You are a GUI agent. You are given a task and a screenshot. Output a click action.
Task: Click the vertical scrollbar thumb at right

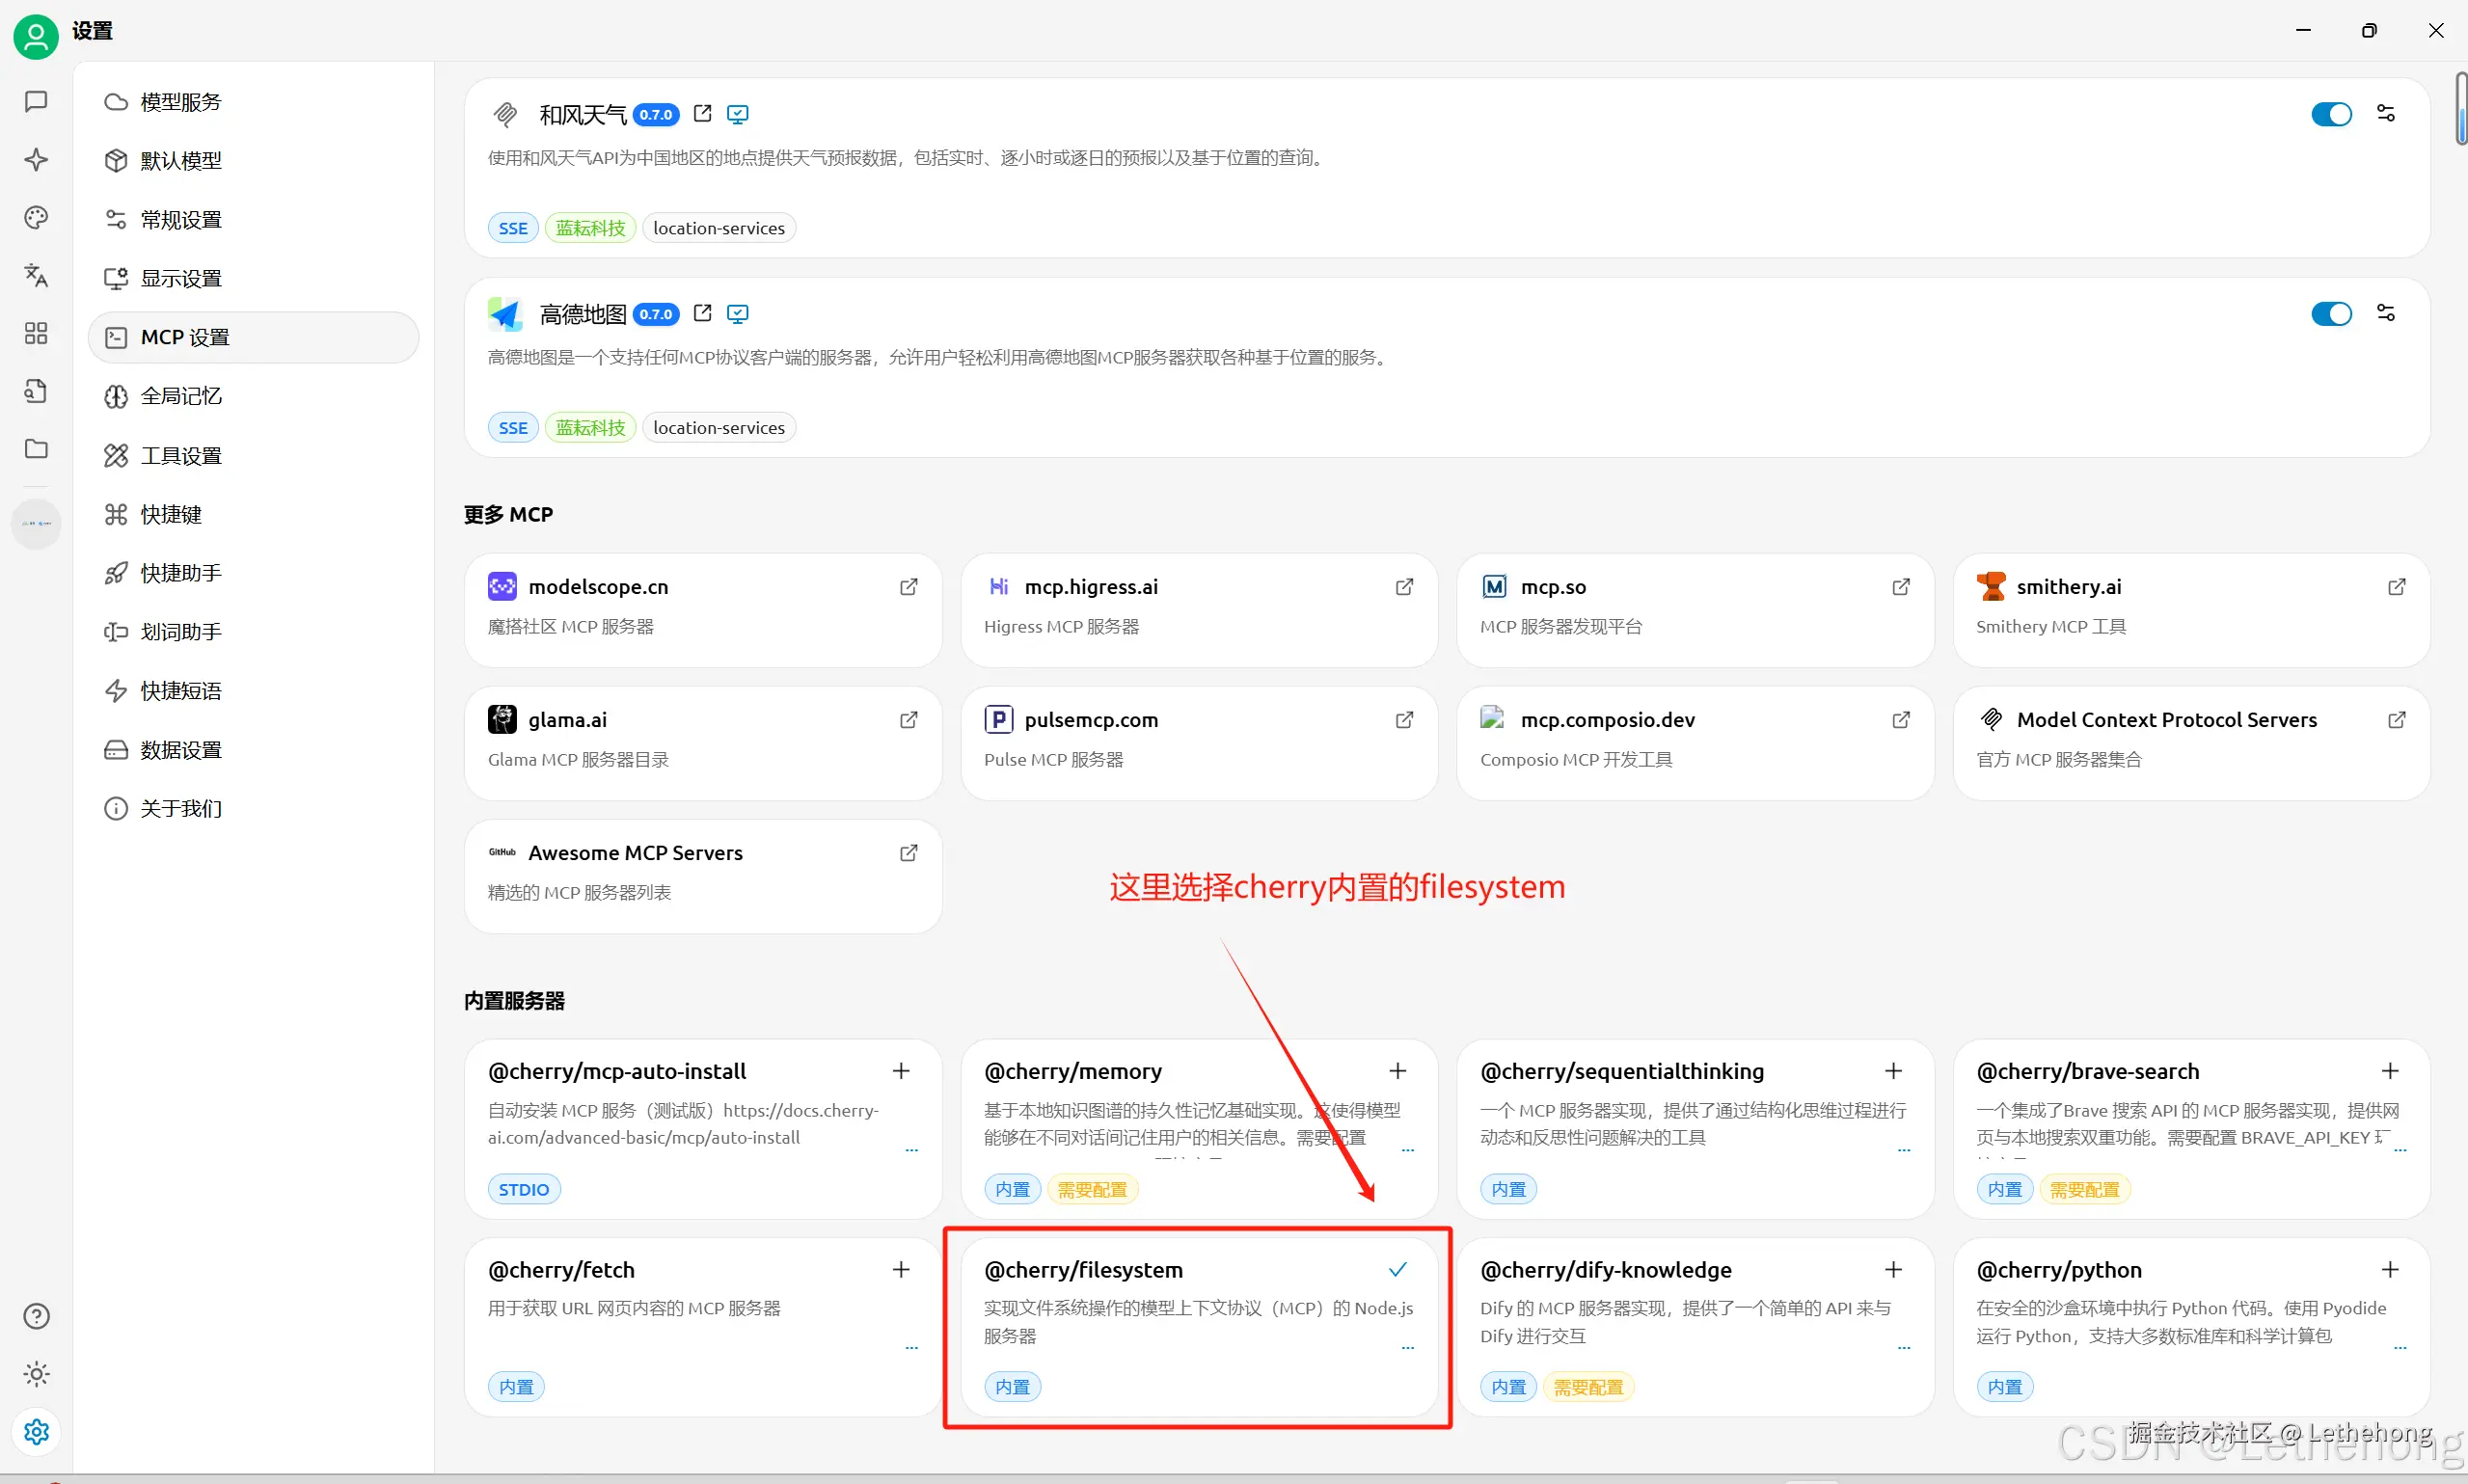click(2460, 108)
